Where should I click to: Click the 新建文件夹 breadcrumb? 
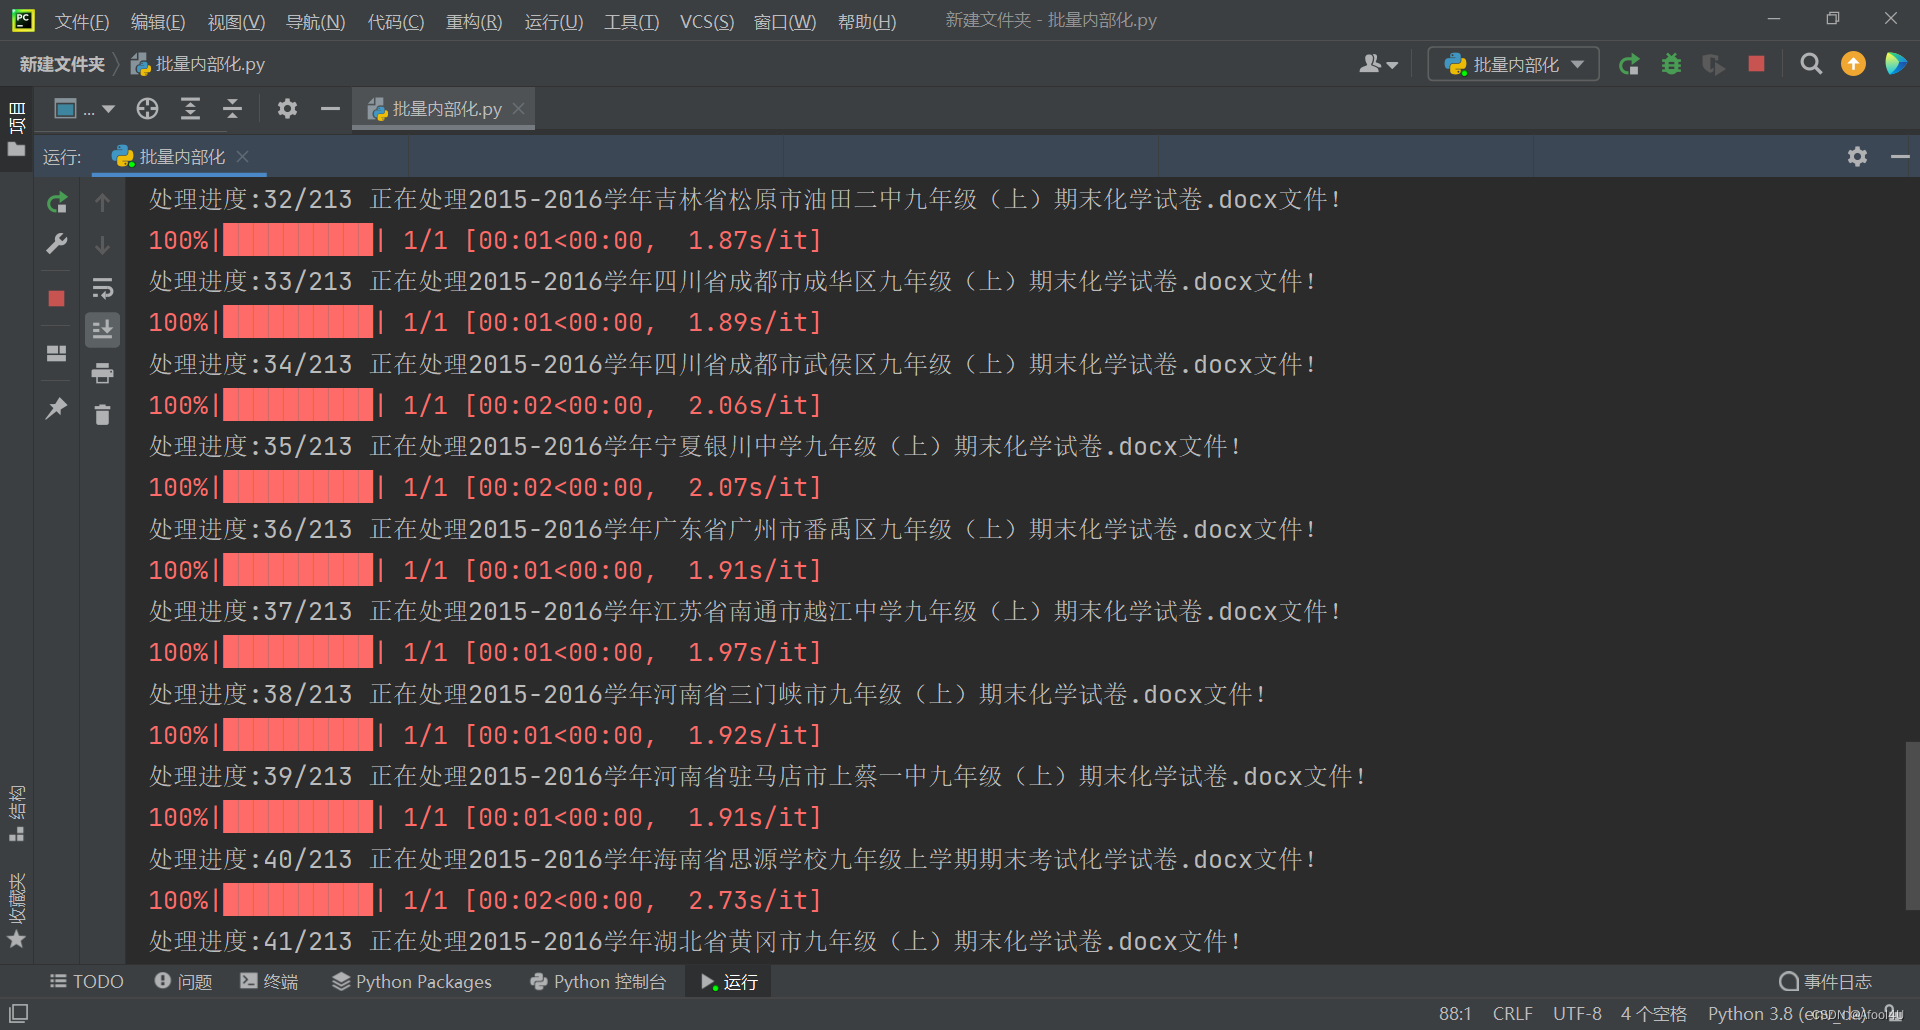click(62, 65)
